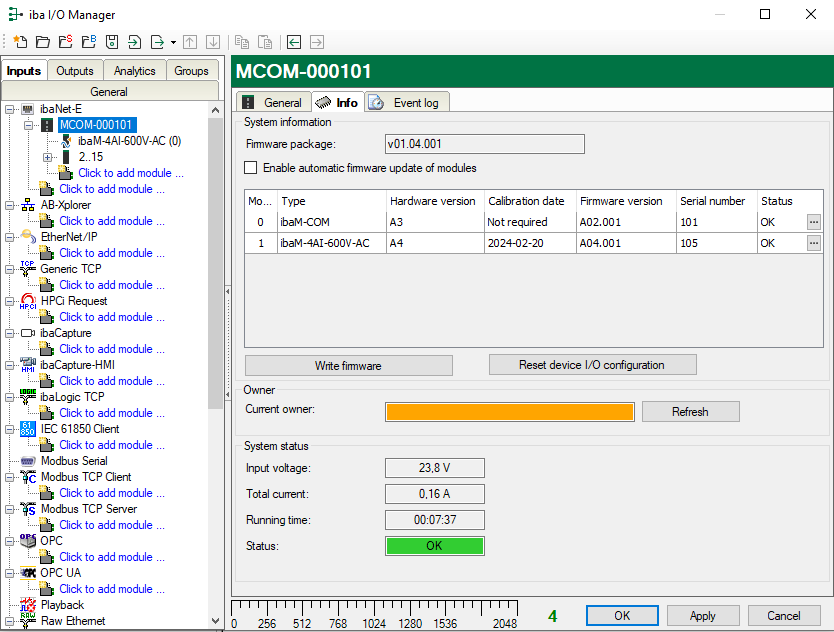Image resolution: width=834 pixels, height=632 pixels.
Task: Click the Copy toolbar icon
Action: coord(241,42)
